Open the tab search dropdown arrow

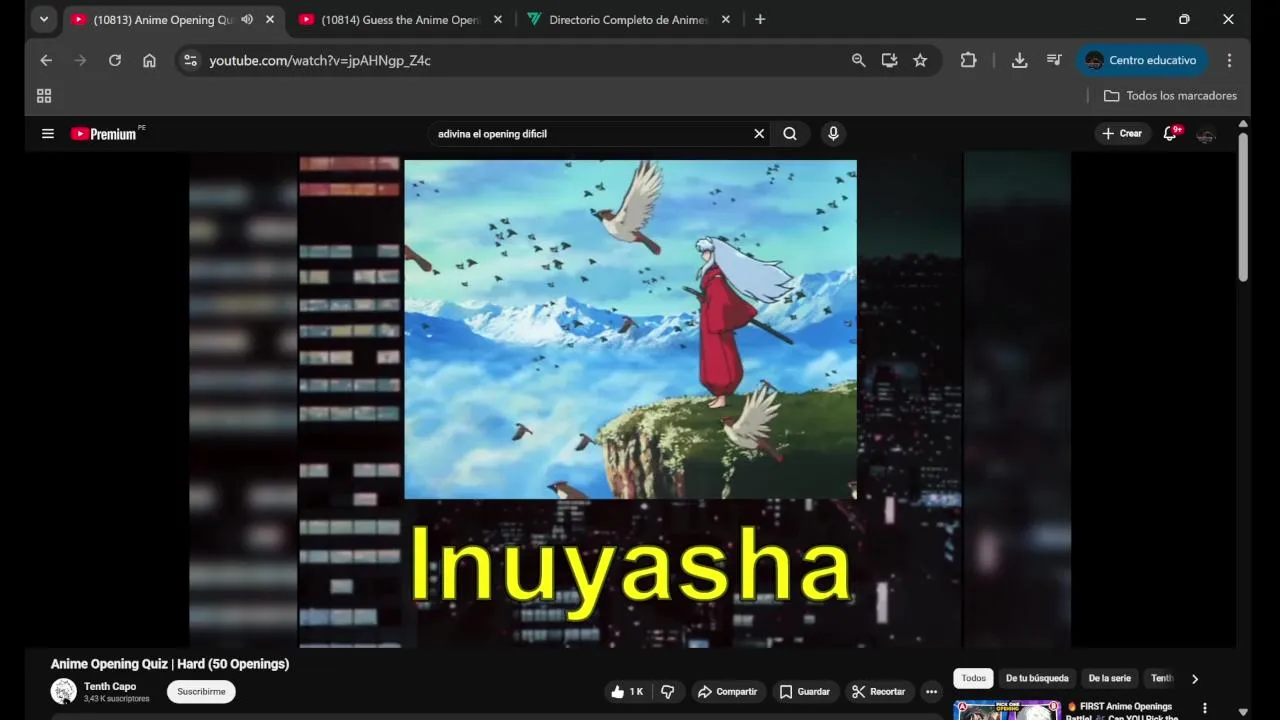coord(43,19)
